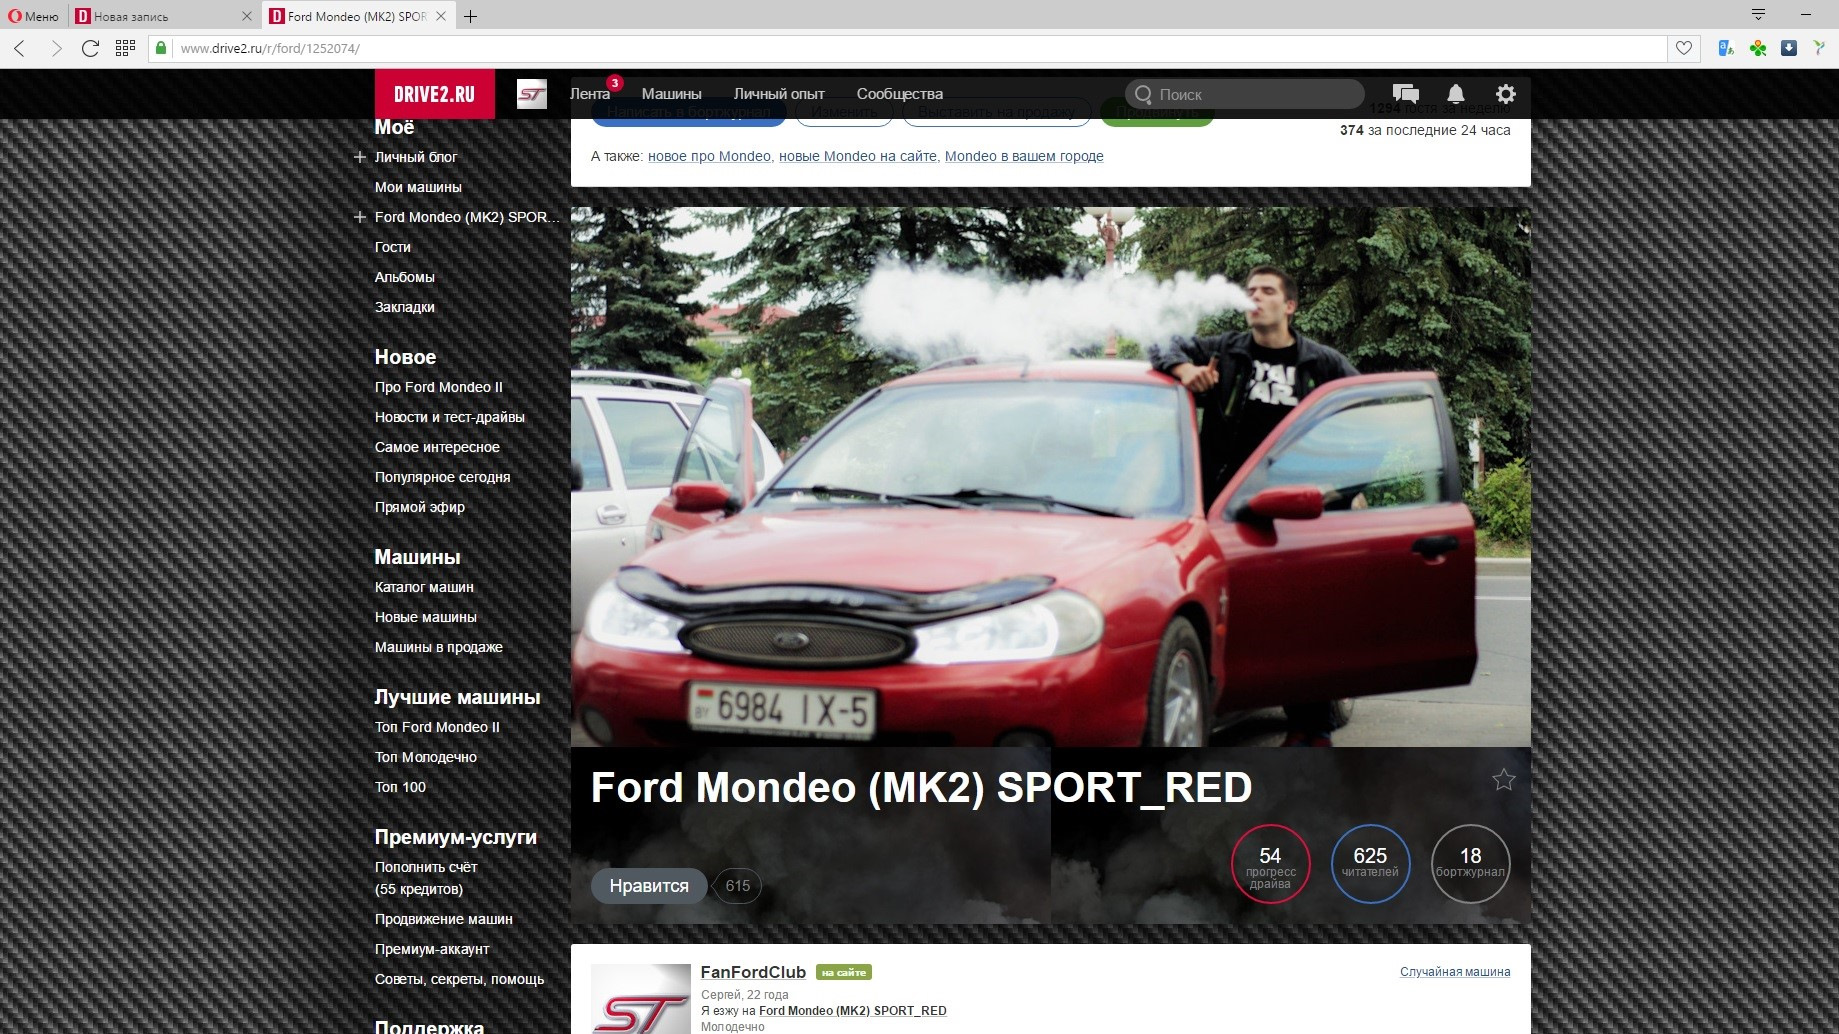Open Самое интересное link
Viewport: 1839px width, 1034px height.
[437, 447]
